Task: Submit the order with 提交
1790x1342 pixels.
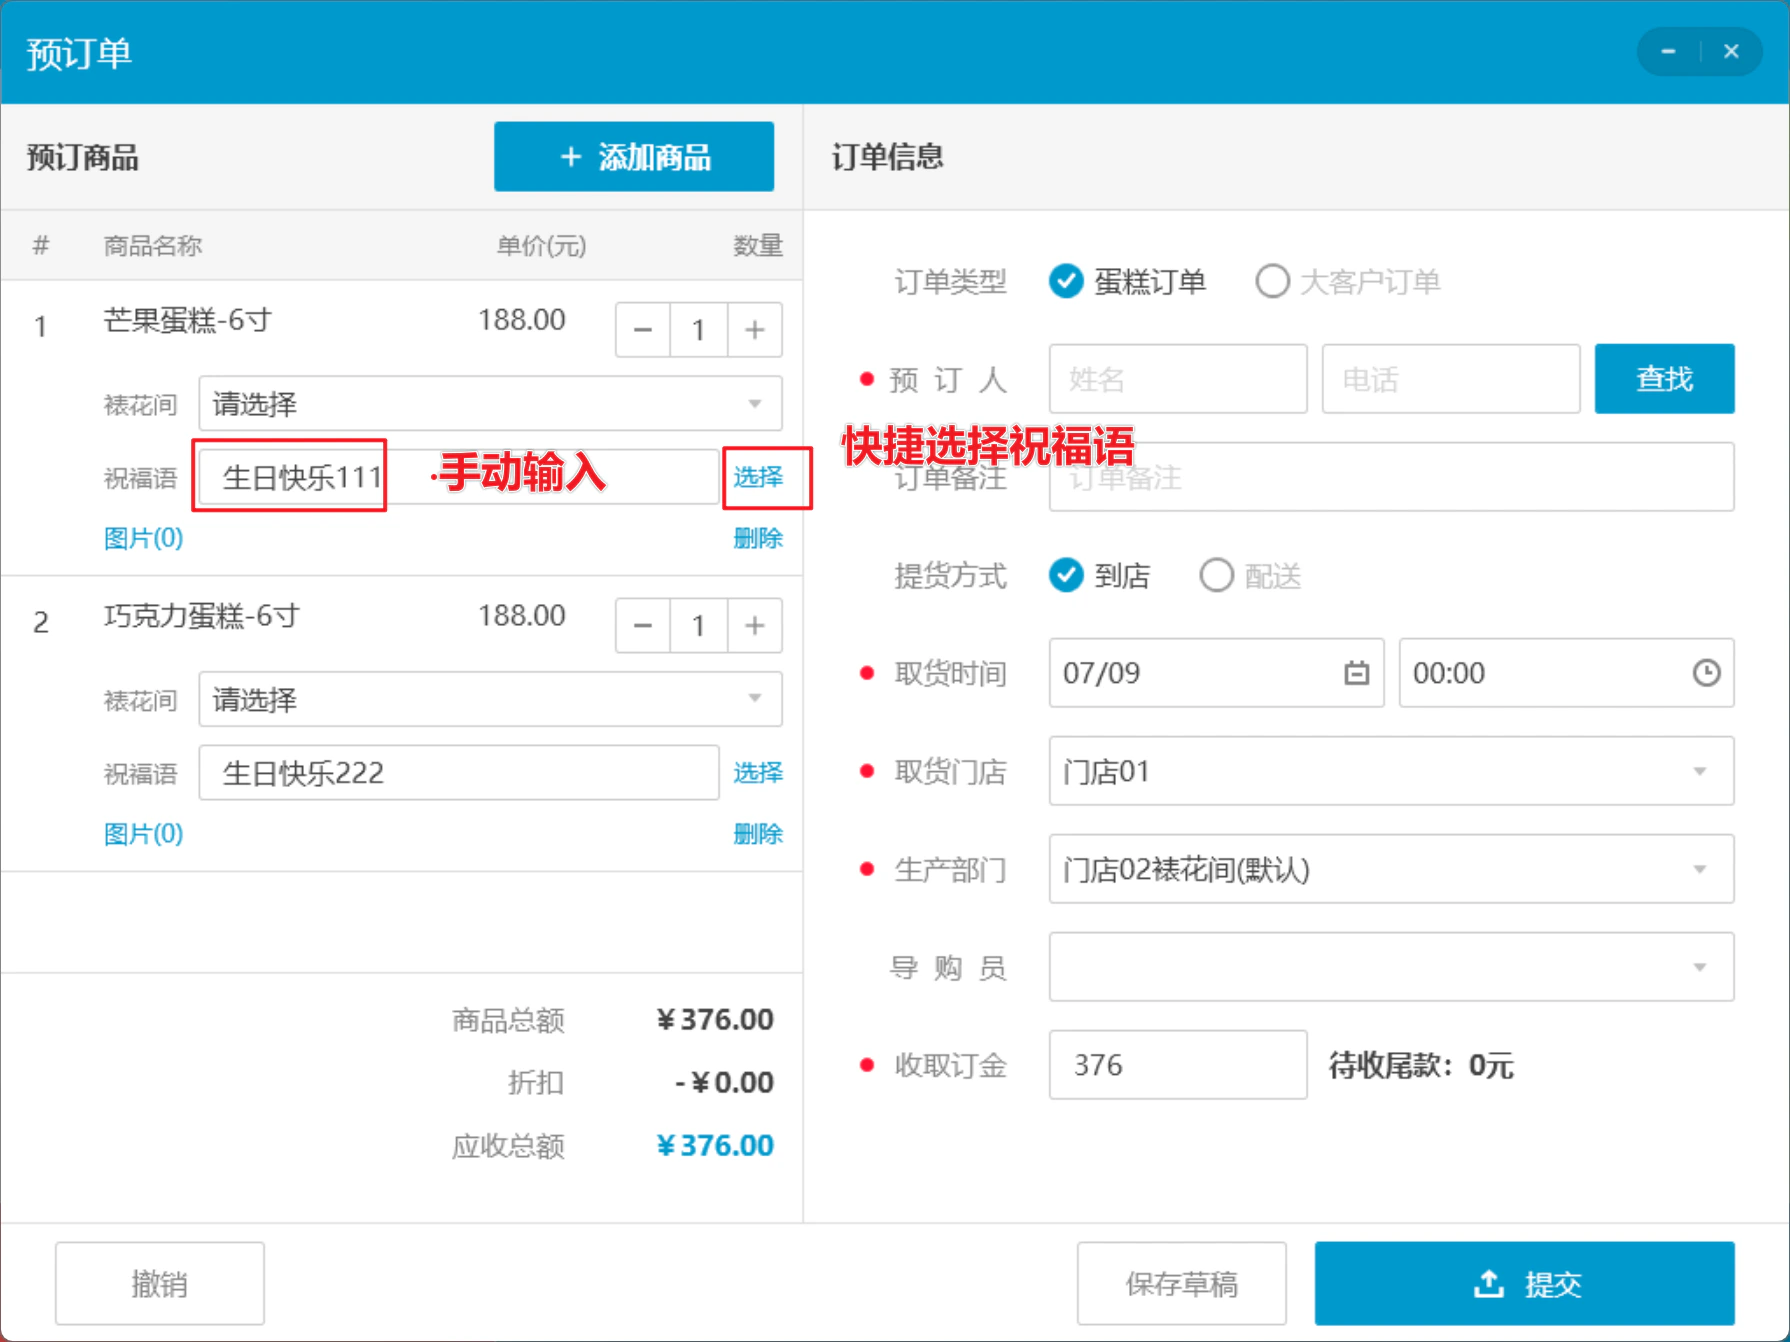Action: coord(1524,1283)
